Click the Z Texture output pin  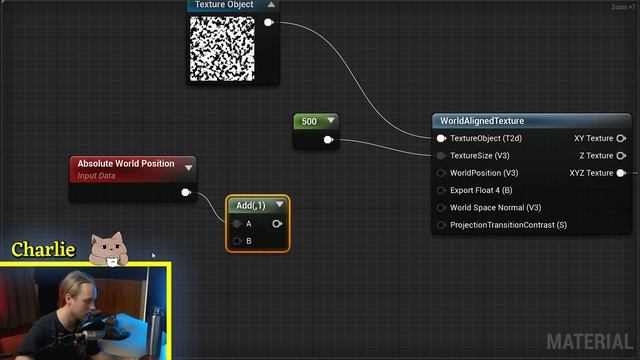pyautogui.click(x=621, y=156)
